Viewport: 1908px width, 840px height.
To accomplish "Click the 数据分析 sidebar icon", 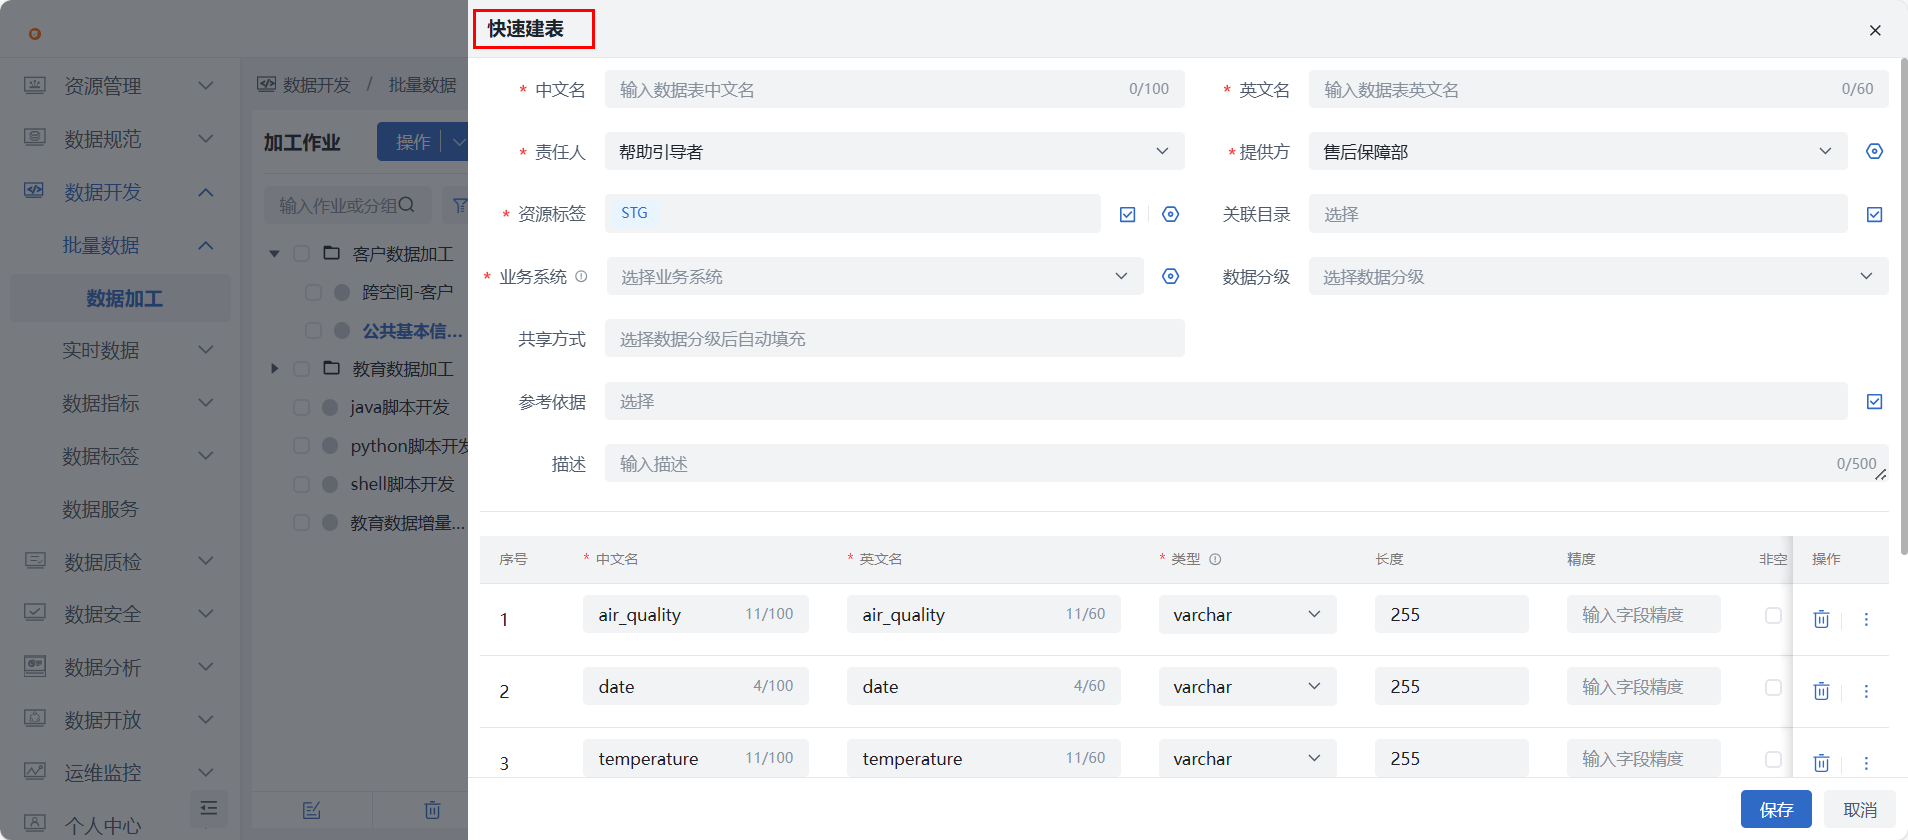I will tap(35, 666).
